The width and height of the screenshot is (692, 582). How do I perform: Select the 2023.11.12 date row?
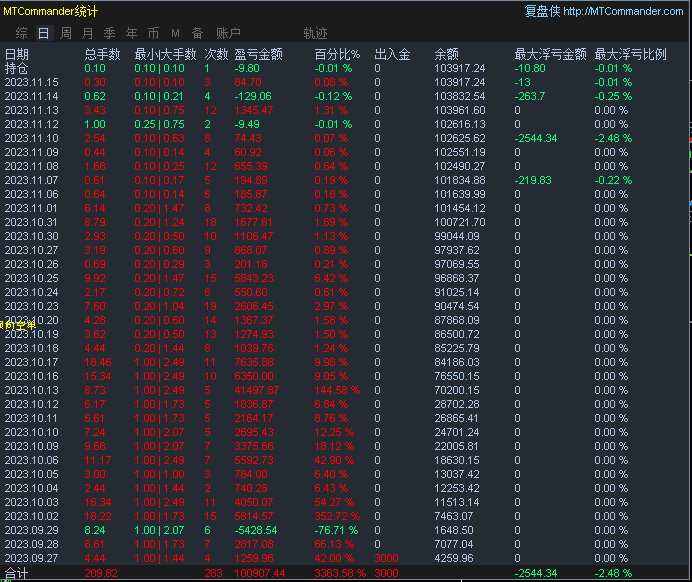tap(31, 124)
